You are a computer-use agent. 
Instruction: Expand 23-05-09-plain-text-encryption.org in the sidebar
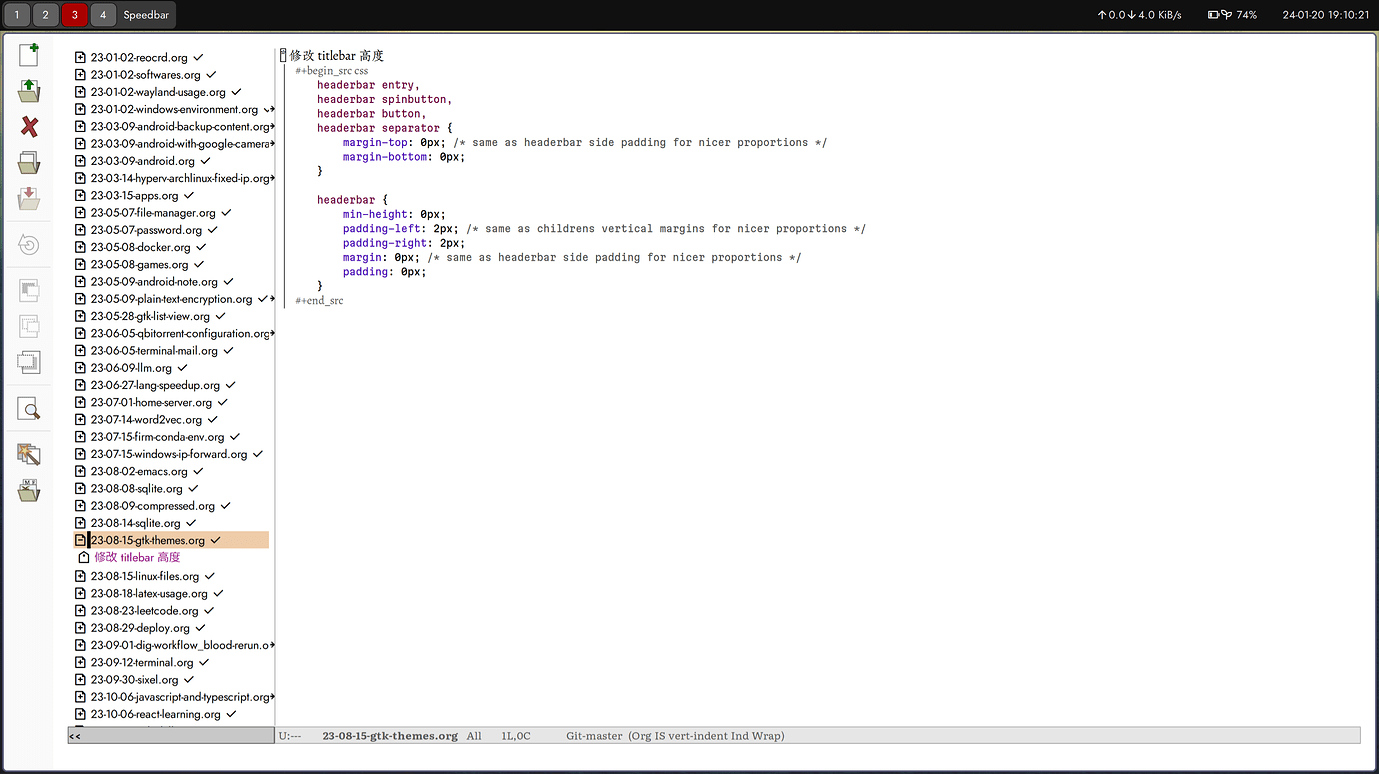coord(80,298)
